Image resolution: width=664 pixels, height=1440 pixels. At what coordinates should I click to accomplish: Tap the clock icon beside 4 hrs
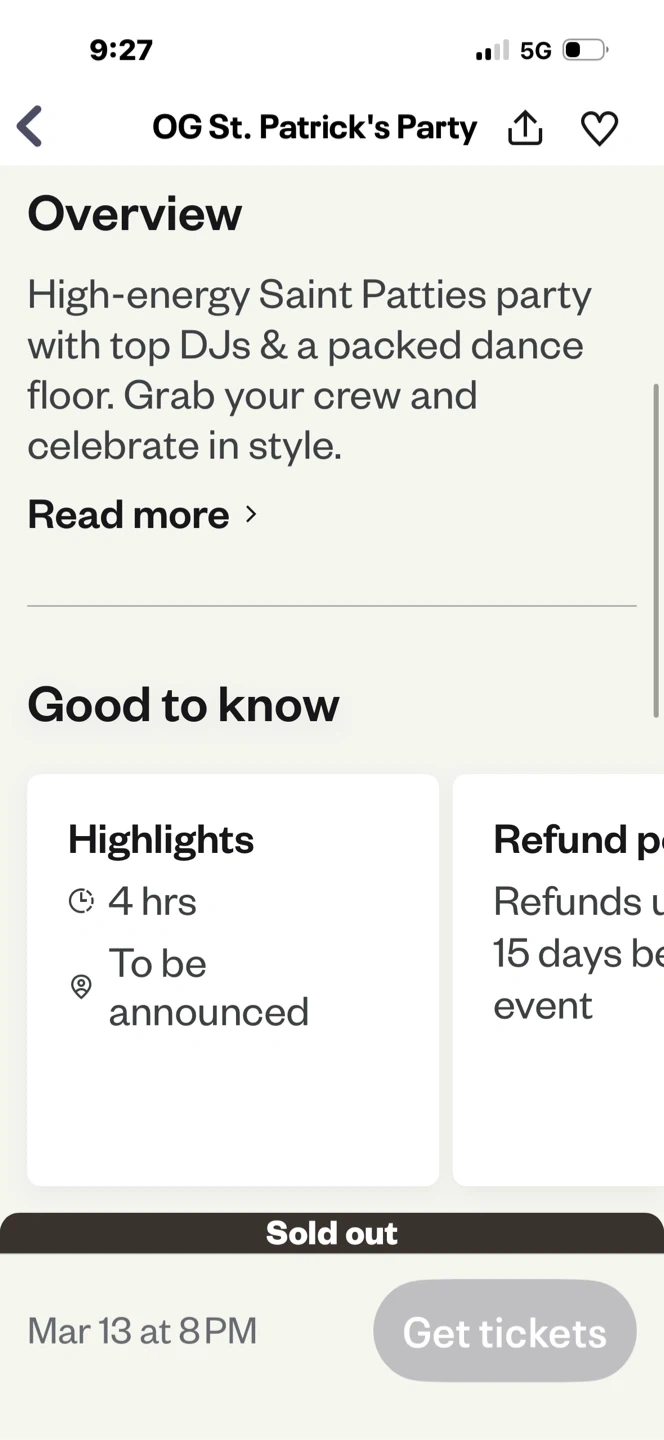pyautogui.click(x=81, y=901)
